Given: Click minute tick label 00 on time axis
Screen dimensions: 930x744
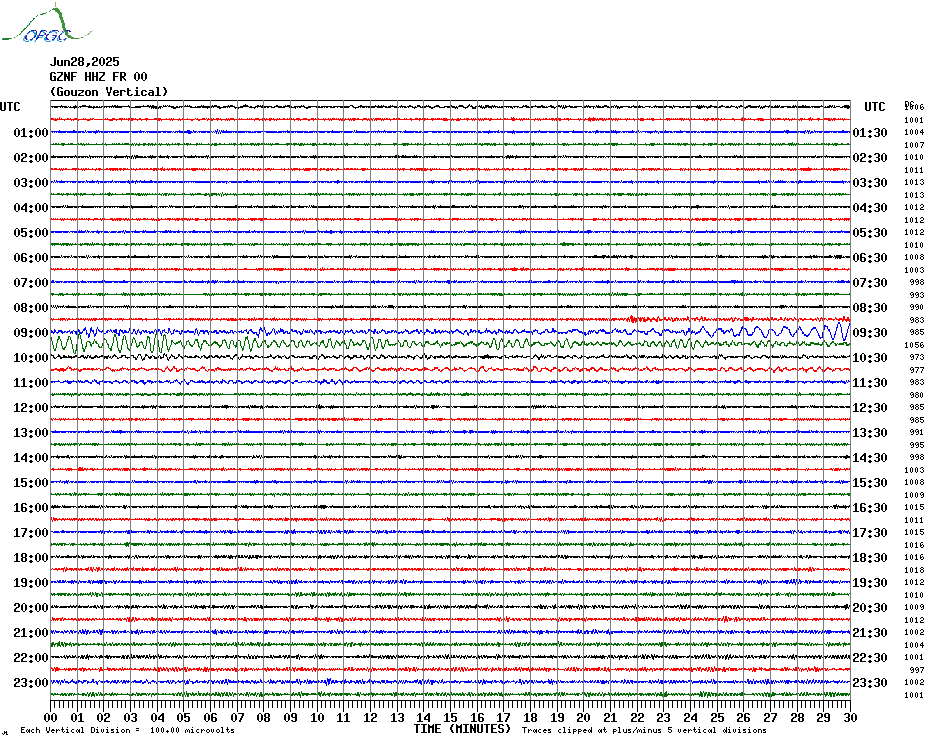Looking at the screenshot, I should click(51, 718).
